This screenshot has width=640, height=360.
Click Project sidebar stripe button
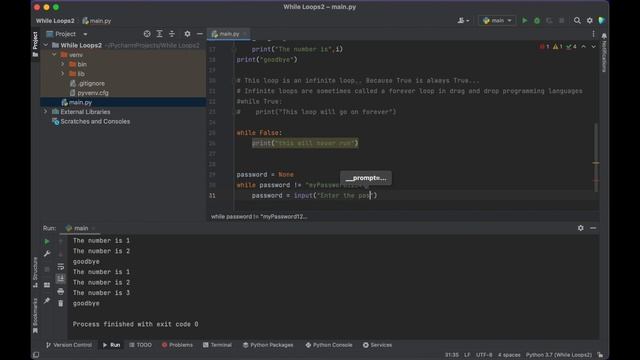36,44
